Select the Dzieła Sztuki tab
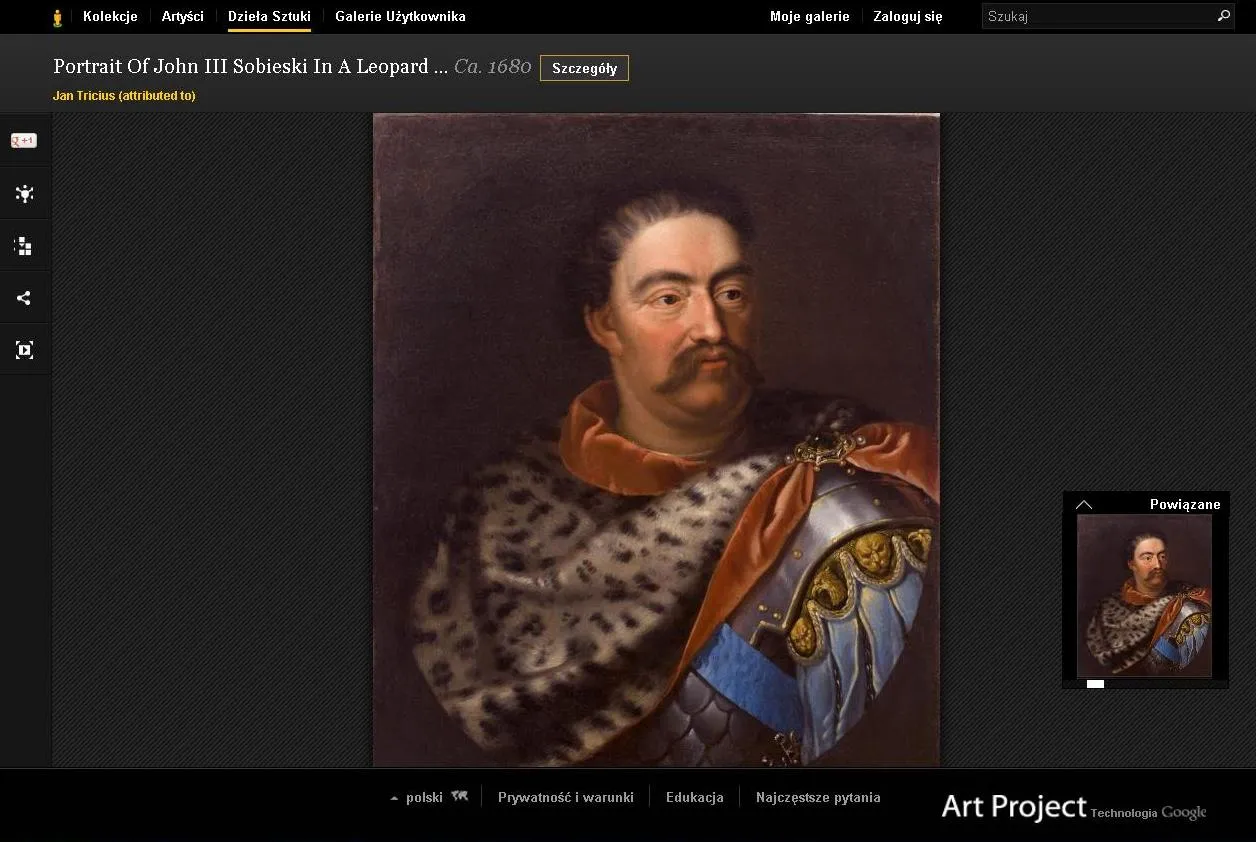This screenshot has height=842, width=1256. (269, 16)
